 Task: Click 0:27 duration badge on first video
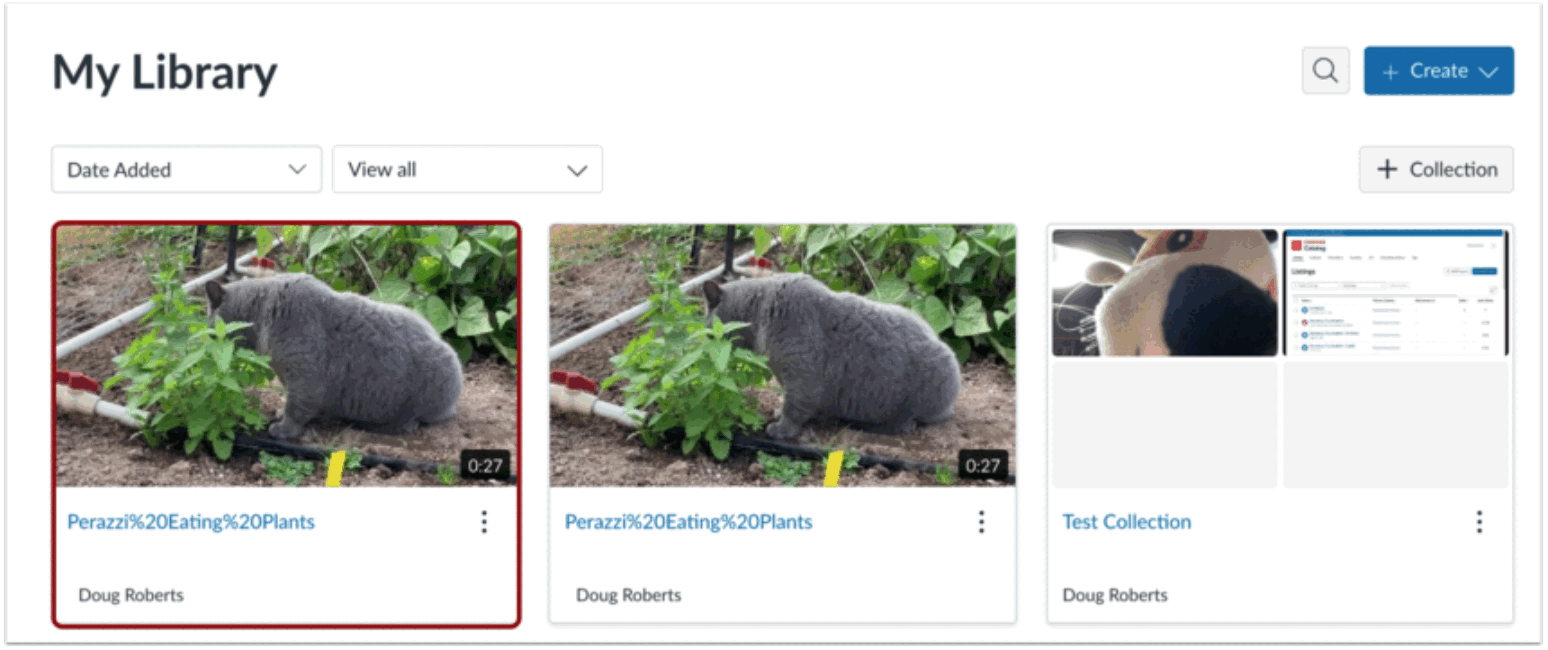click(486, 466)
